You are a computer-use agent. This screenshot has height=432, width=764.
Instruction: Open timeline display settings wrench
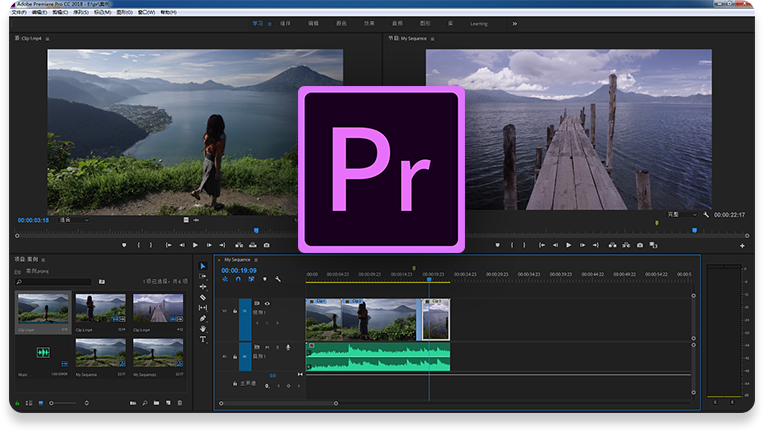[278, 279]
